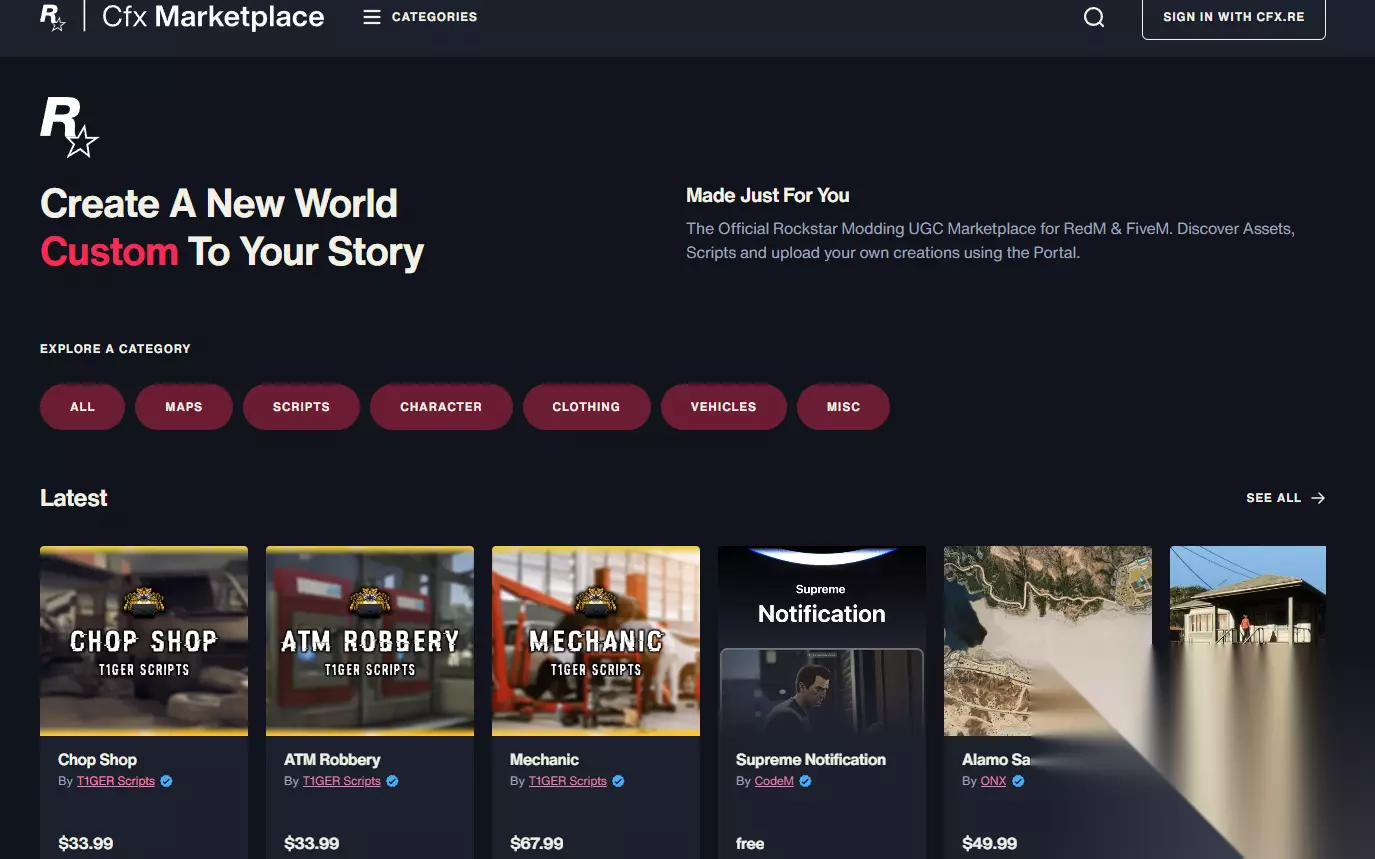Open the search magnifier icon
Screen dimensions: 1375x859
(x=1094, y=17)
